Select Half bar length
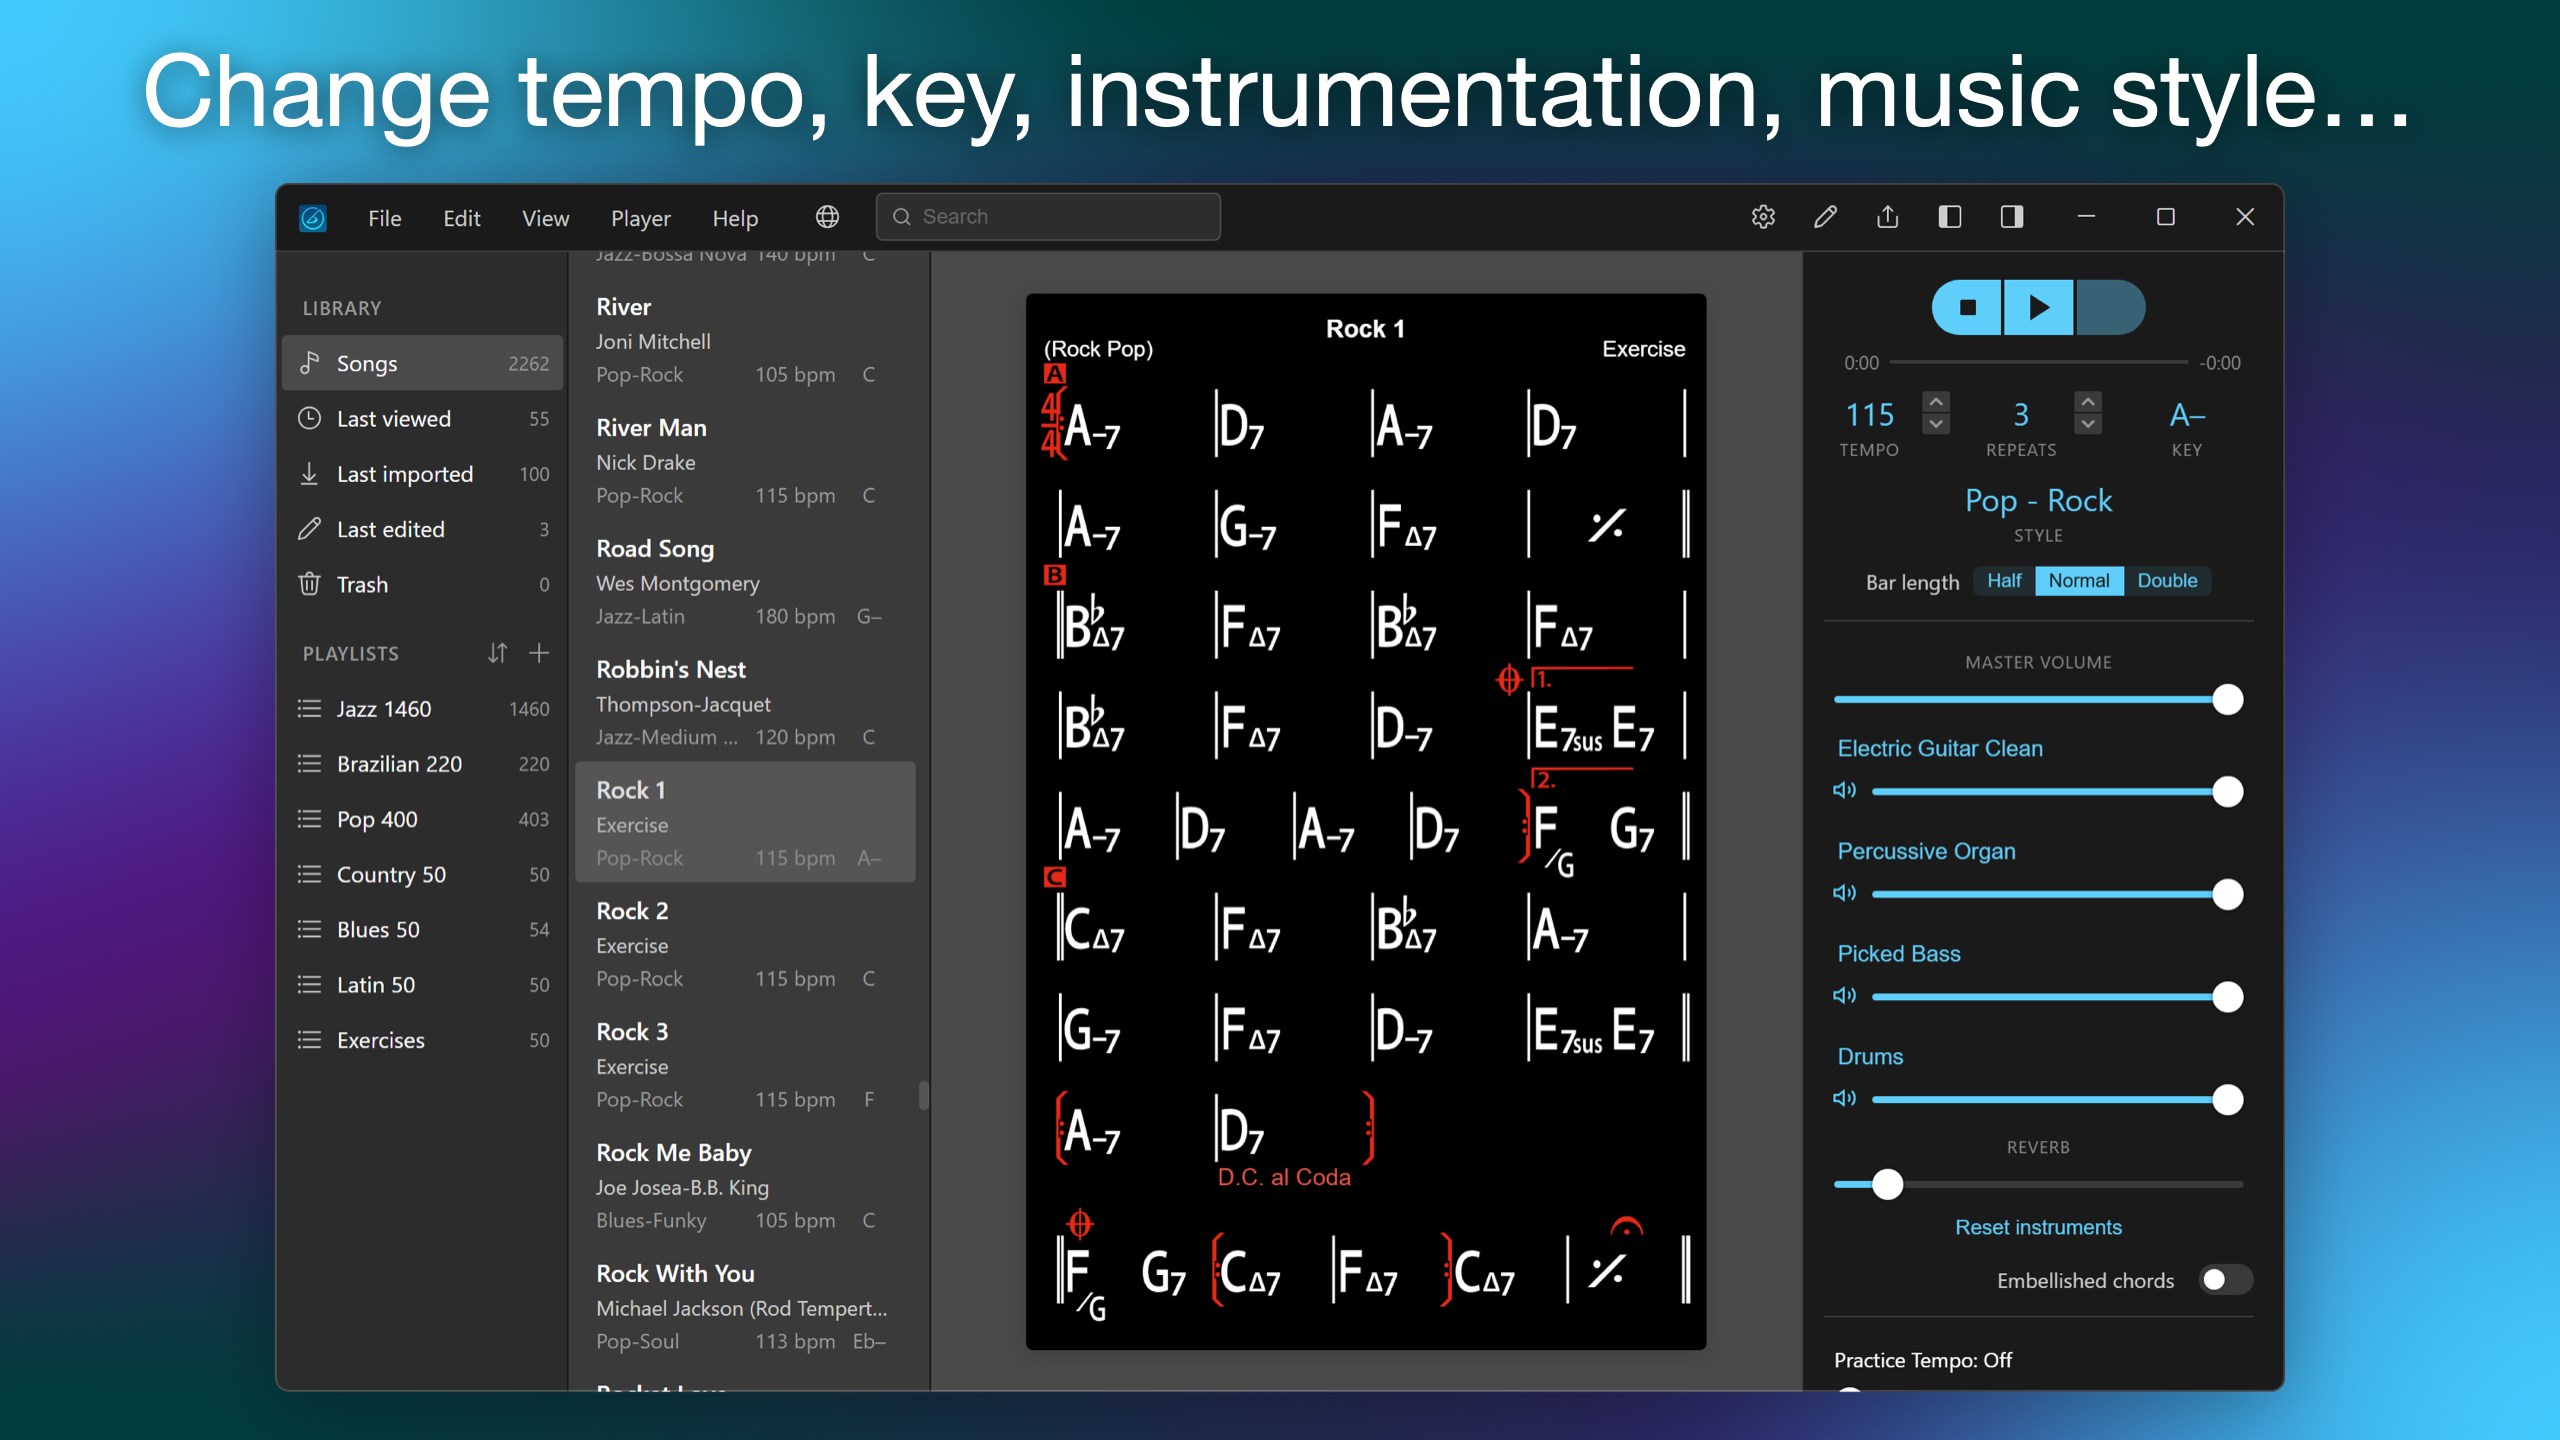Image resolution: width=2560 pixels, height=1440 pixels. coord(2004,581)
